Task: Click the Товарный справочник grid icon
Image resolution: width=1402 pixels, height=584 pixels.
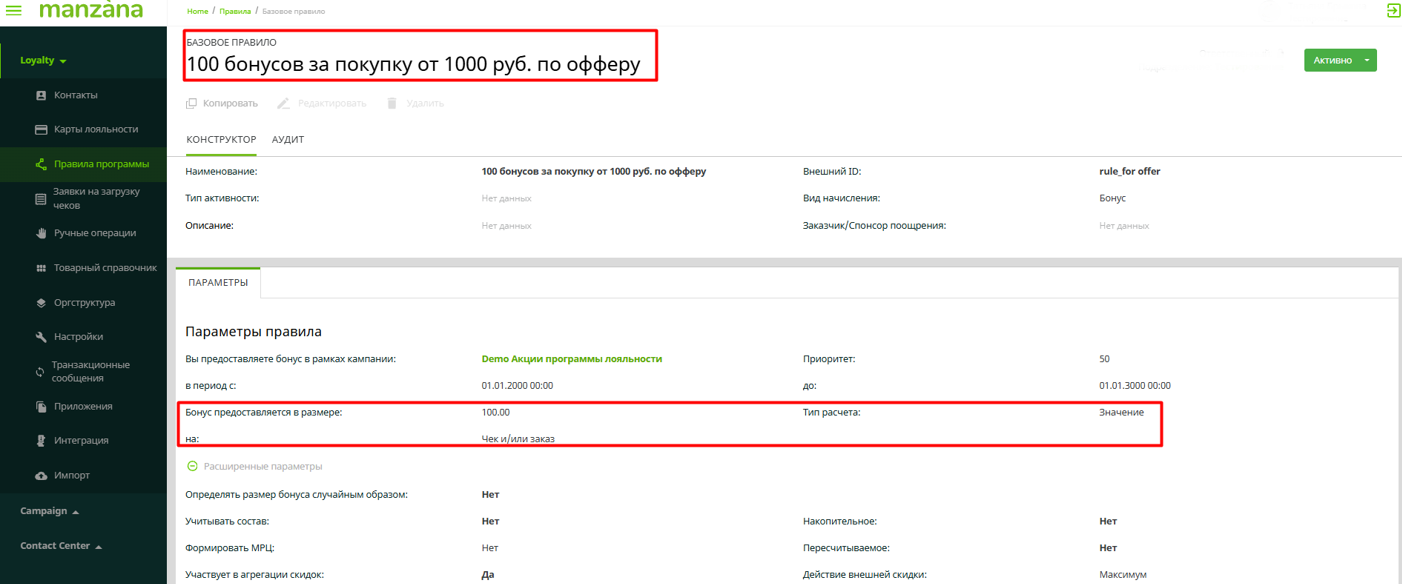Action: [41, 268]
